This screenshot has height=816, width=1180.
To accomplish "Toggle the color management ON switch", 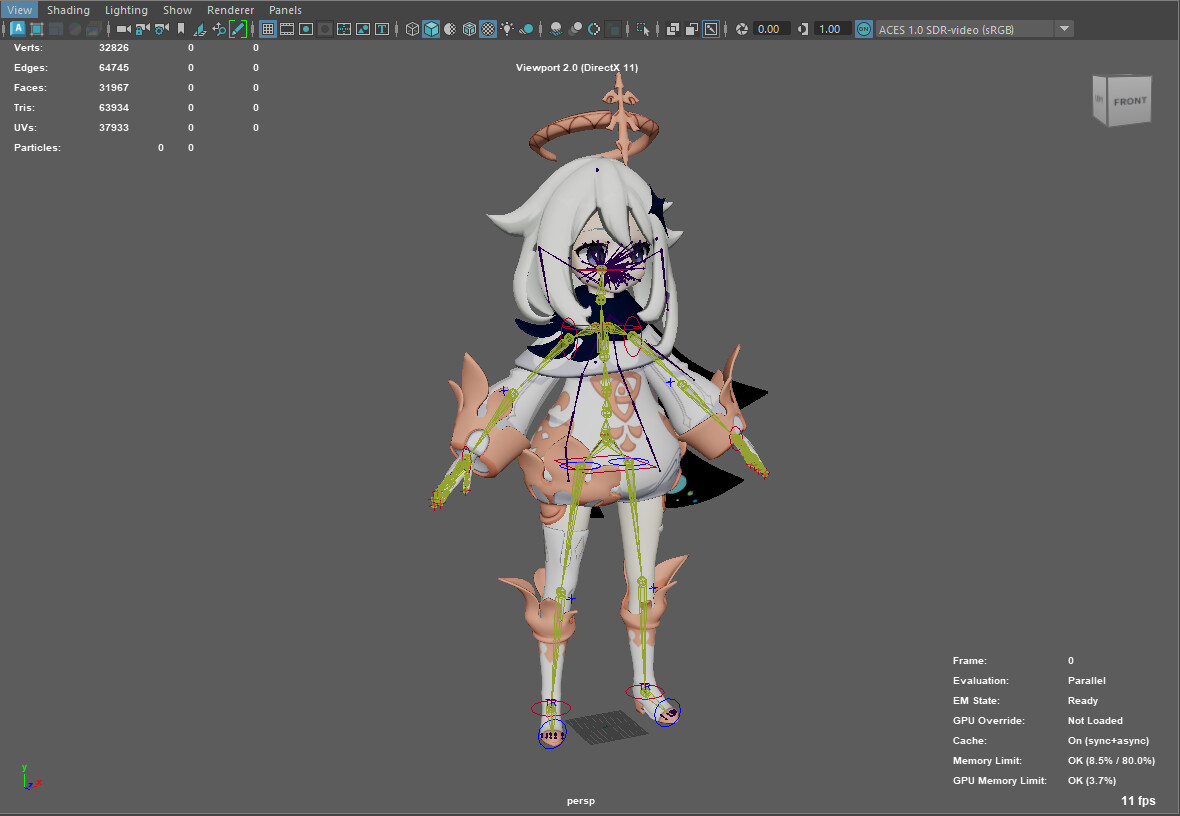I will pos(864,29).
